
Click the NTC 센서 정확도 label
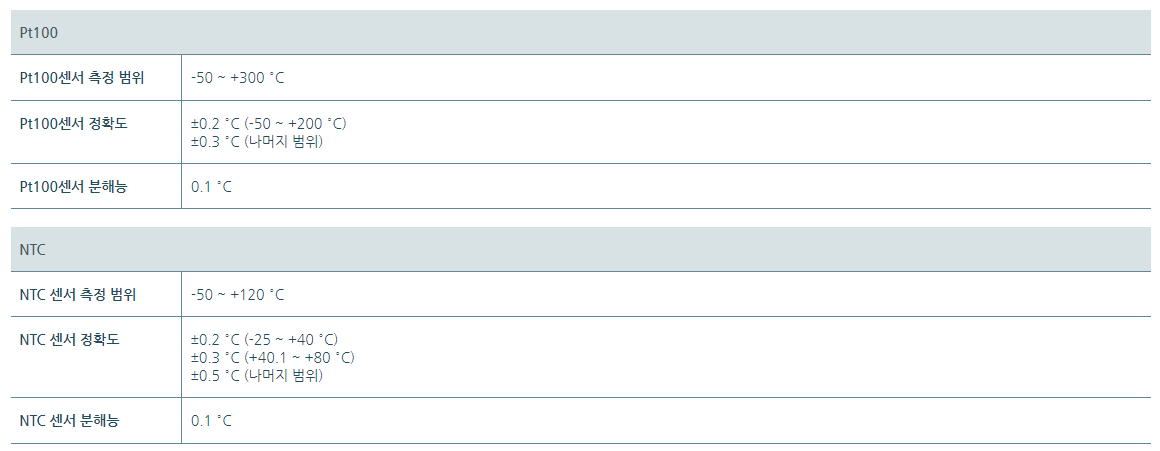point(70,339)
